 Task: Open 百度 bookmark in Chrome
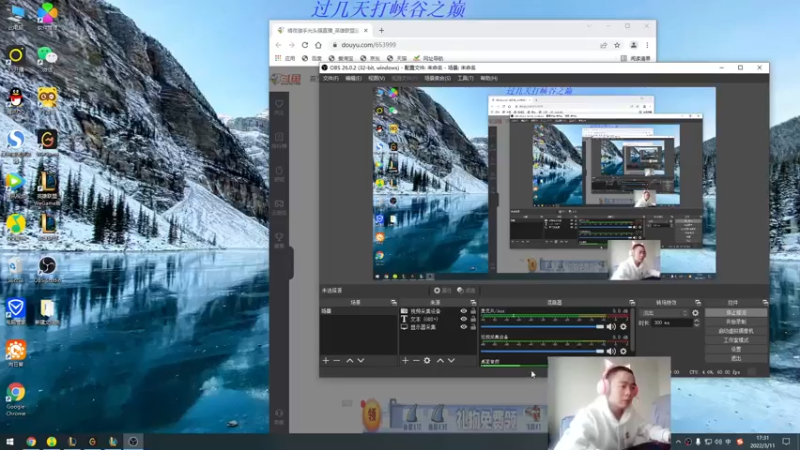[x=312, y=58]
